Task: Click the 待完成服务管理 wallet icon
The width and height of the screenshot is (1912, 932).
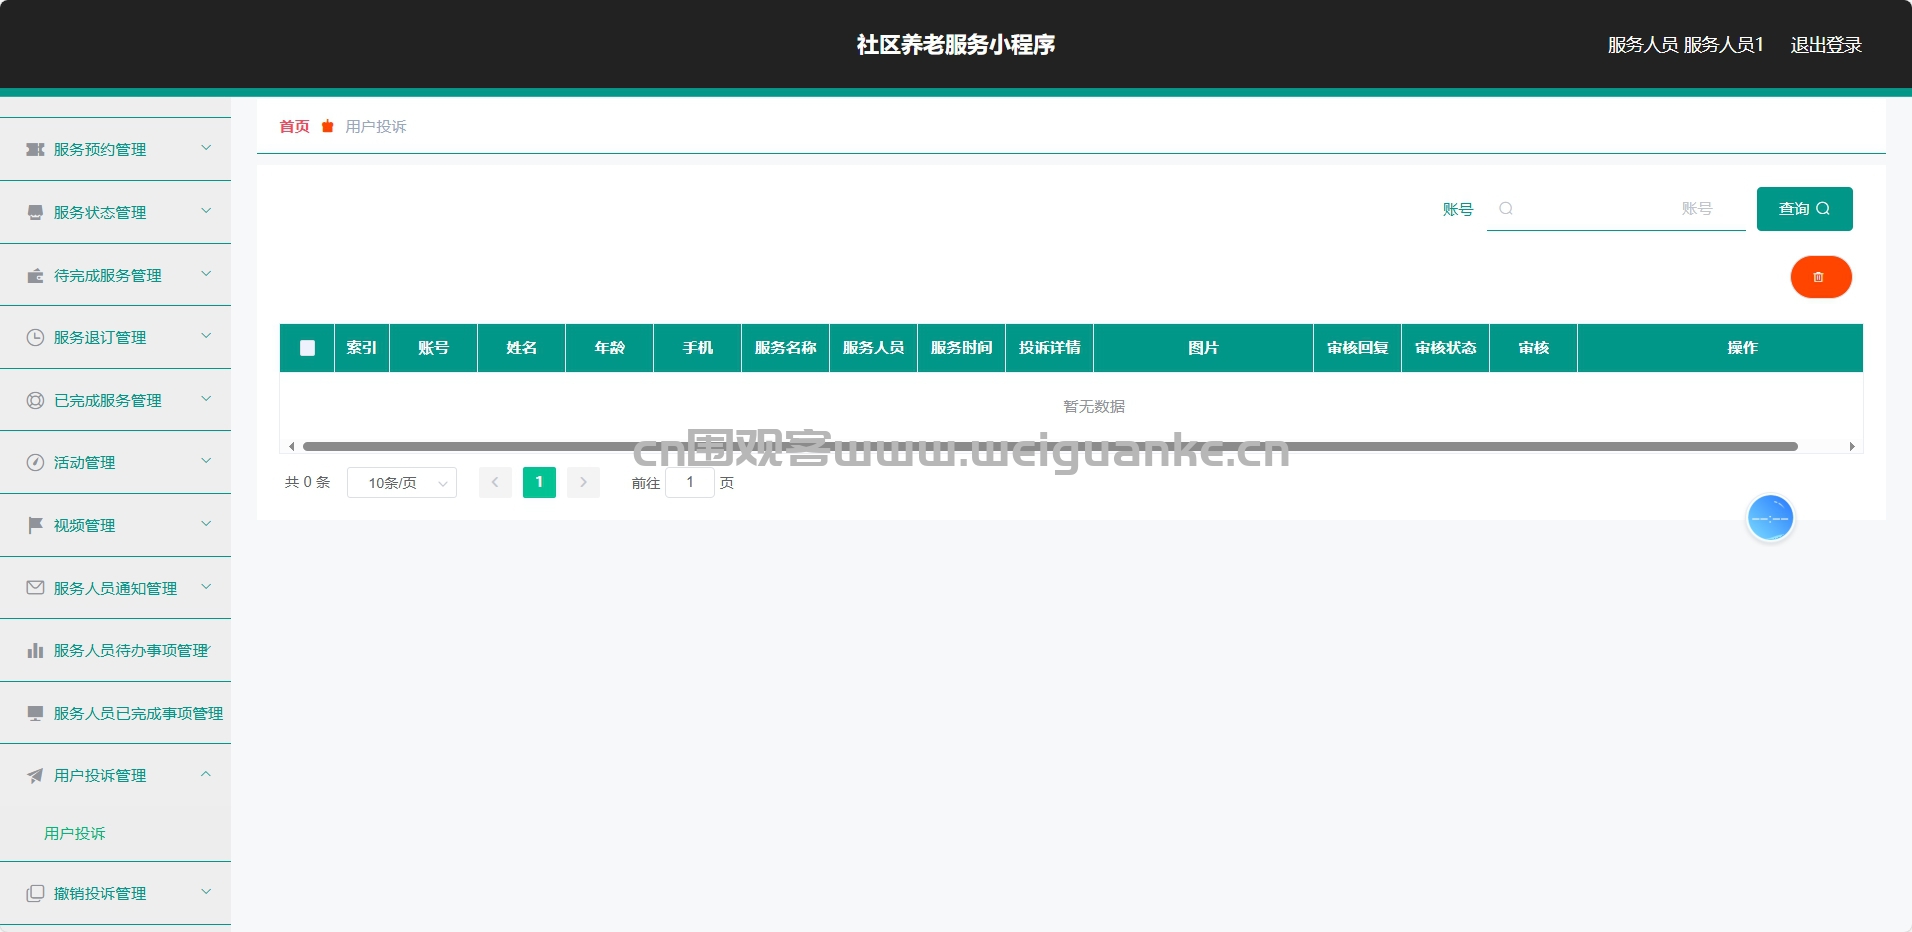Action: (x=35, y=275)
